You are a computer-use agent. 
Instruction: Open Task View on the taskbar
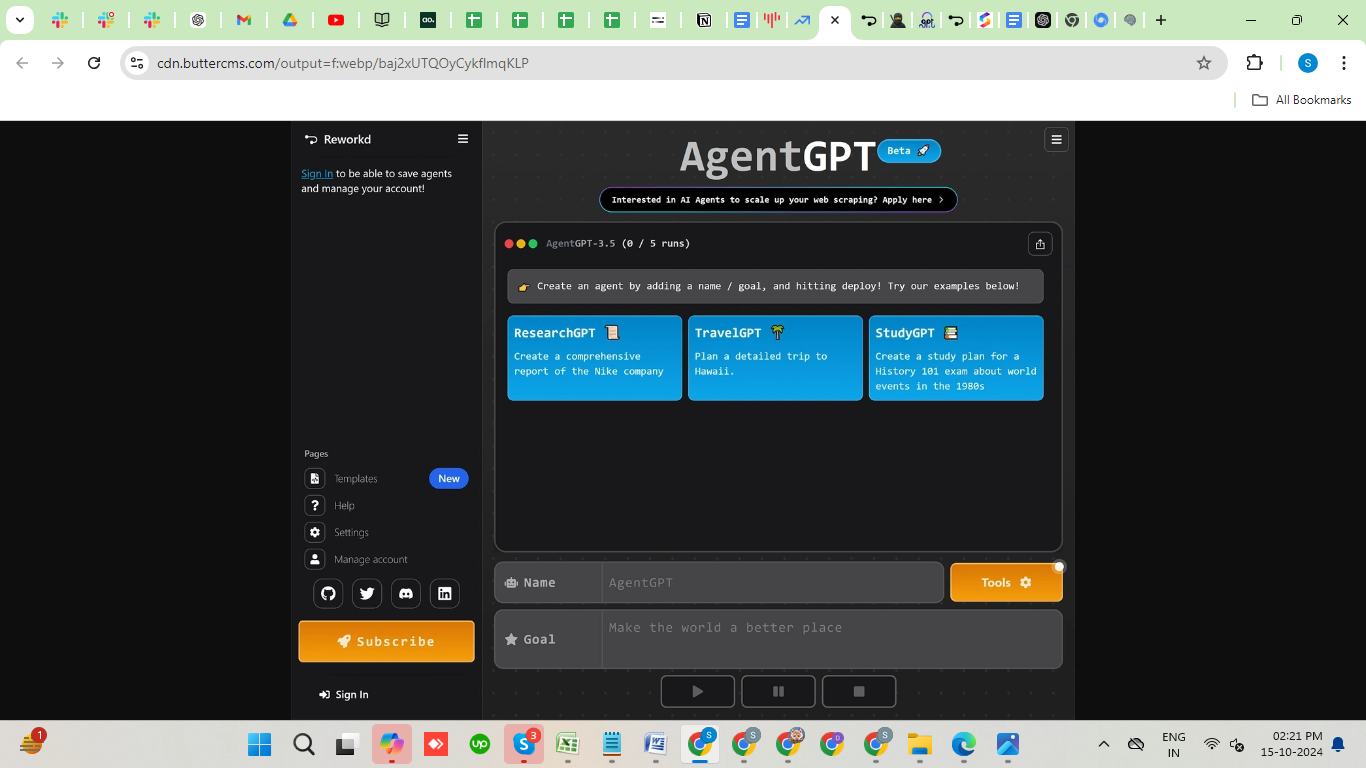coord(347,744)
